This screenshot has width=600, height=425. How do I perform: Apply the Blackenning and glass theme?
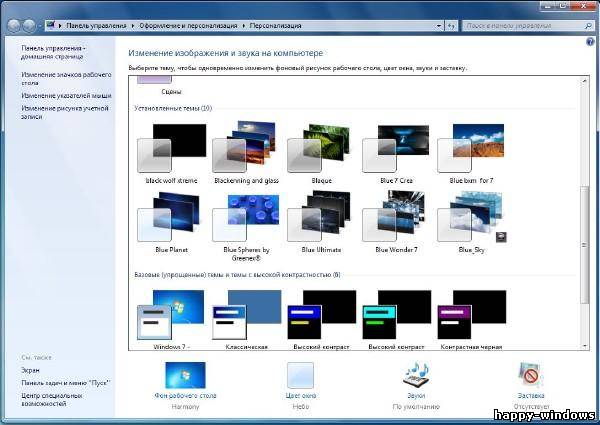pos(246,154)
